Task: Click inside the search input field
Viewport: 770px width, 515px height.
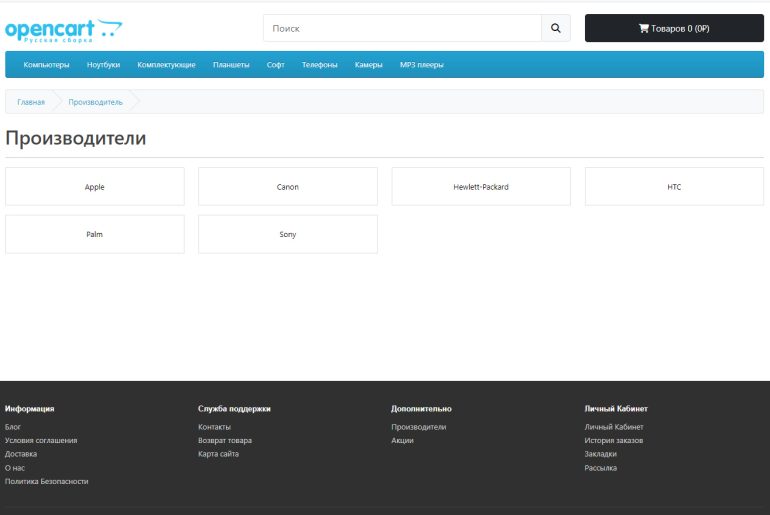Action: tap(402, 29)
